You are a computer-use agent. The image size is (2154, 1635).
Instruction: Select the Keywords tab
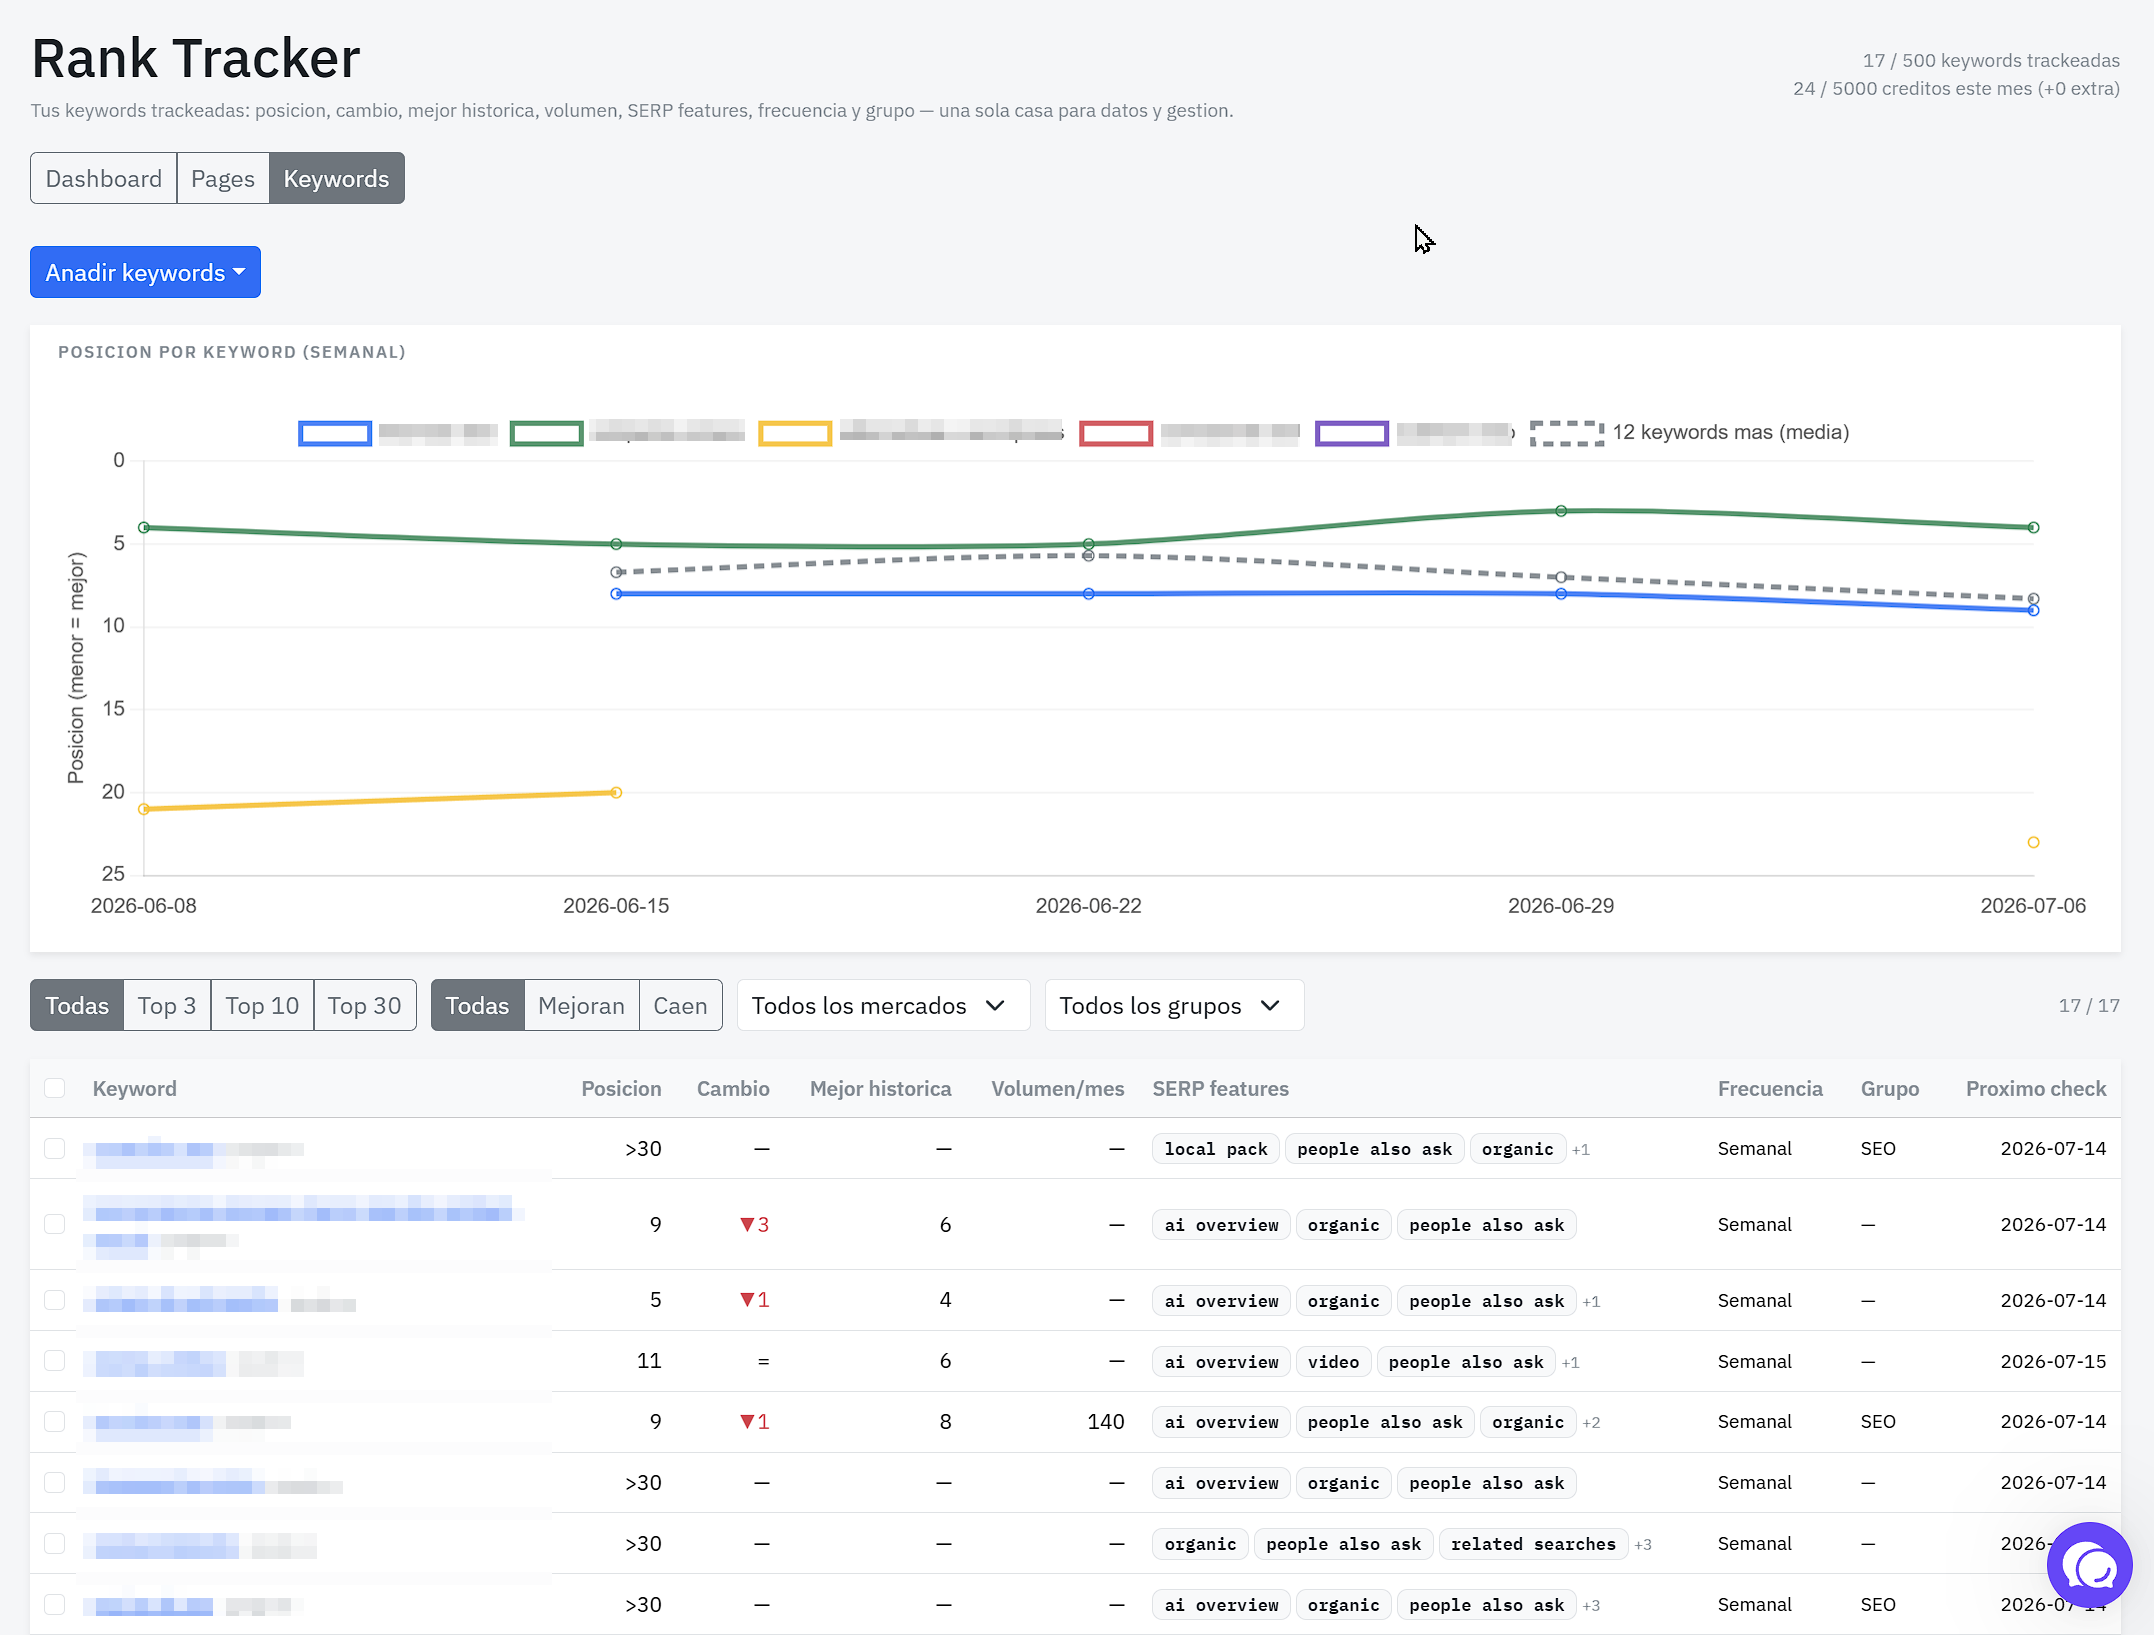337,178
